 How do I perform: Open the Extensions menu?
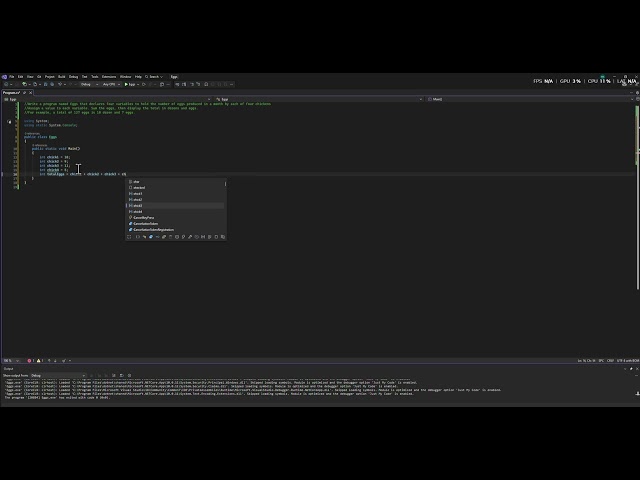[x=109, y=77]
